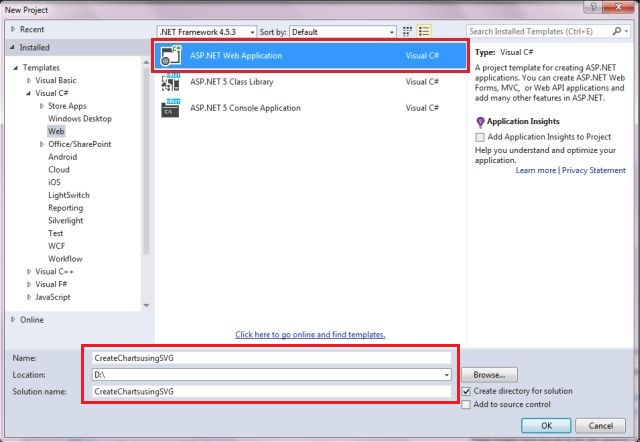Select the Test category
The image size is (640, 442).
(x=56, y=233)
